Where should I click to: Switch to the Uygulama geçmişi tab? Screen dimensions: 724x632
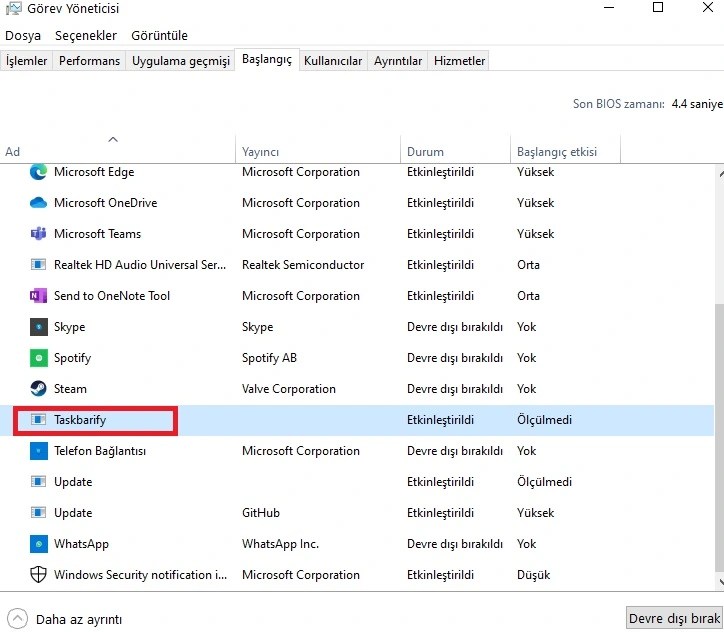click(181, 61)
